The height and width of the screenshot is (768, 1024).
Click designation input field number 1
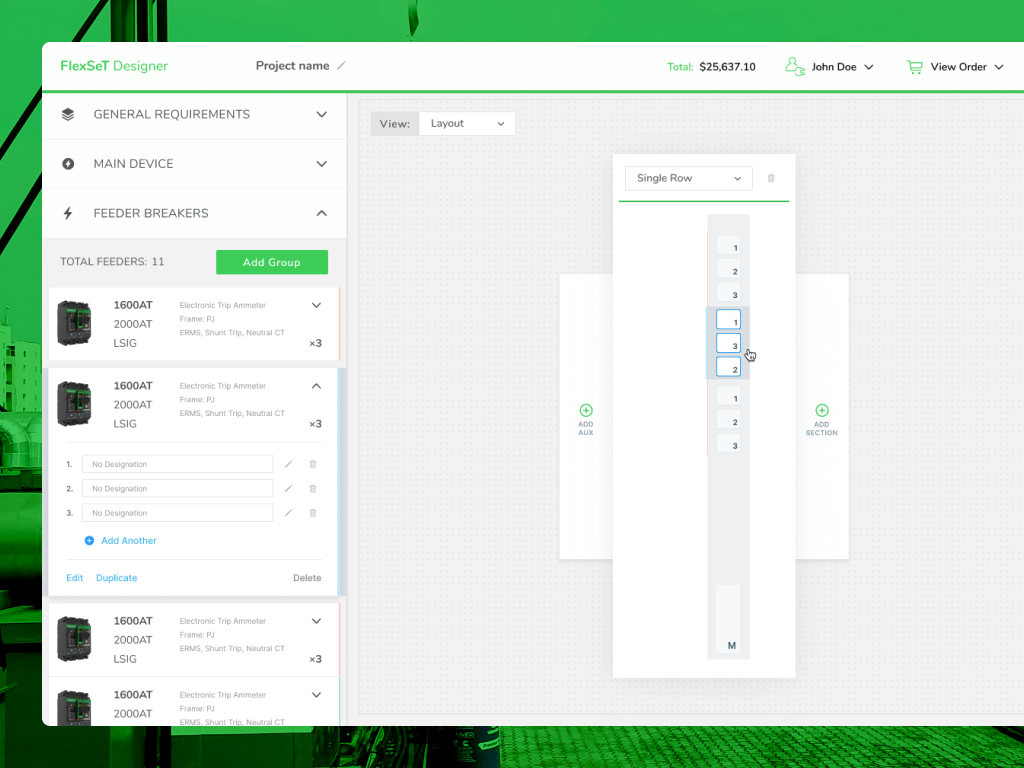(178, 464)
